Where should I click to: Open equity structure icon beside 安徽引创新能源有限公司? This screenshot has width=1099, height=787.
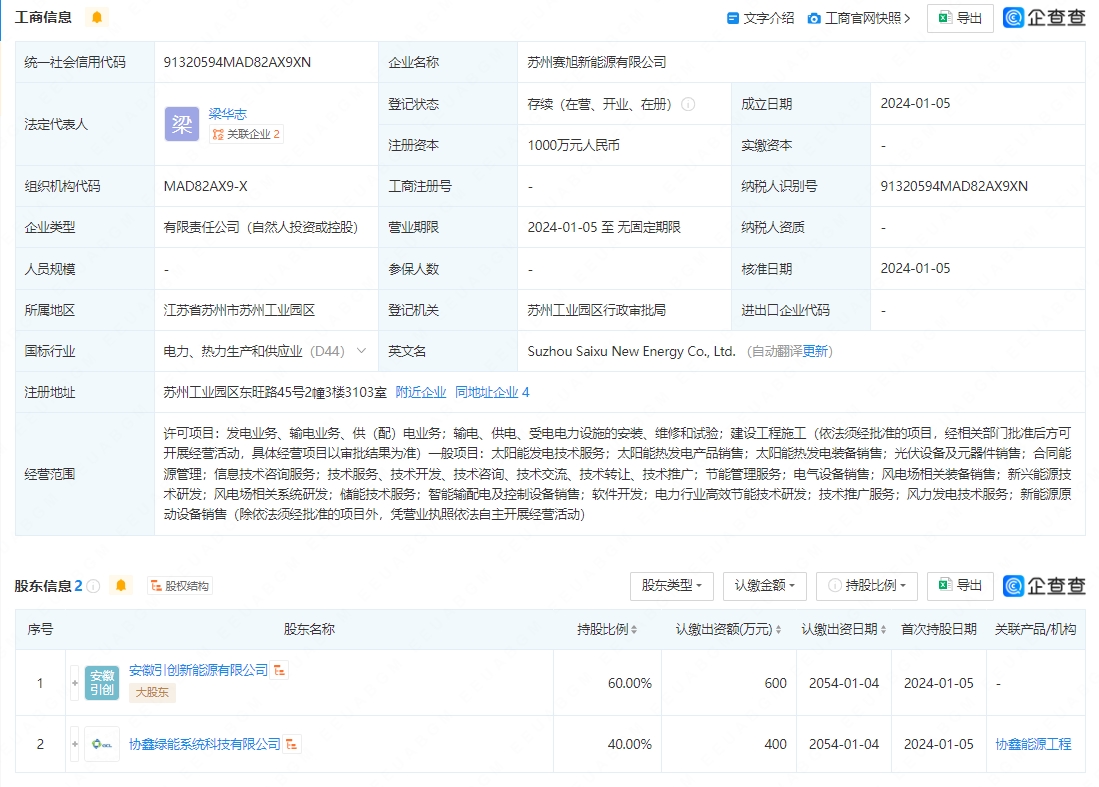pos(281,671)
